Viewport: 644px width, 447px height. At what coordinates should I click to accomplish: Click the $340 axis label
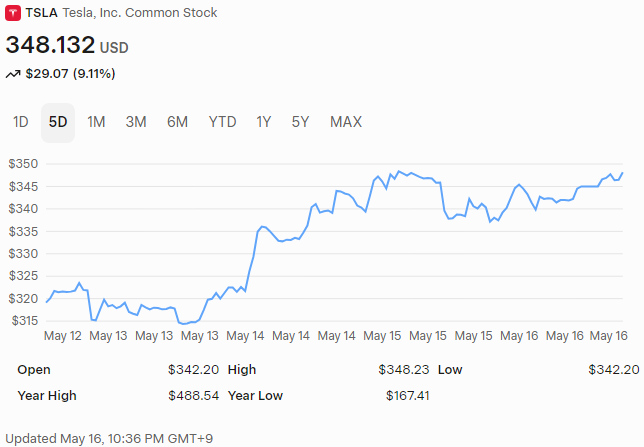pyautogui.click(x=23, y=209)
